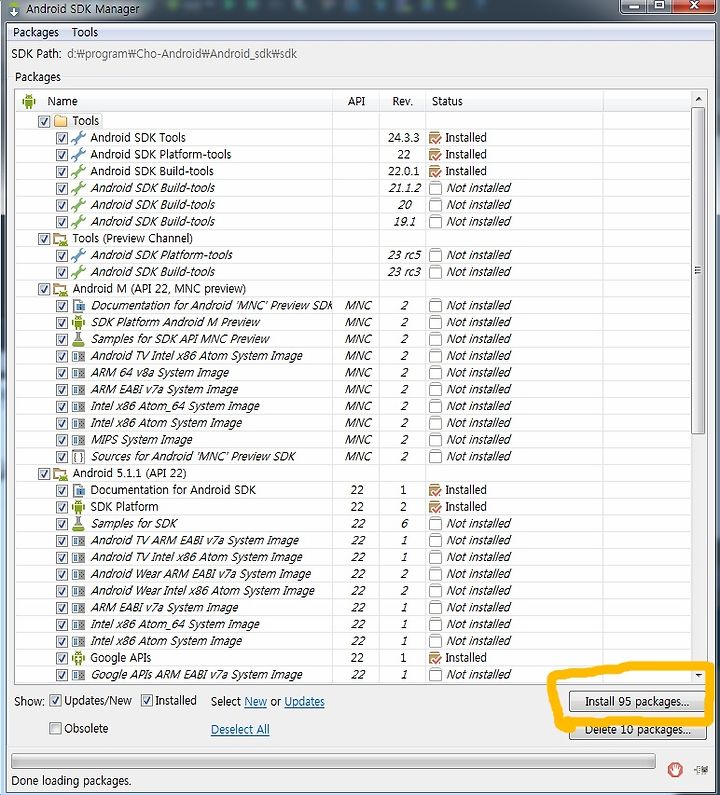Click the Android M folder icon
Image resolution: width=720 pixels, height=795 pixels.
[x=60, y=289]
